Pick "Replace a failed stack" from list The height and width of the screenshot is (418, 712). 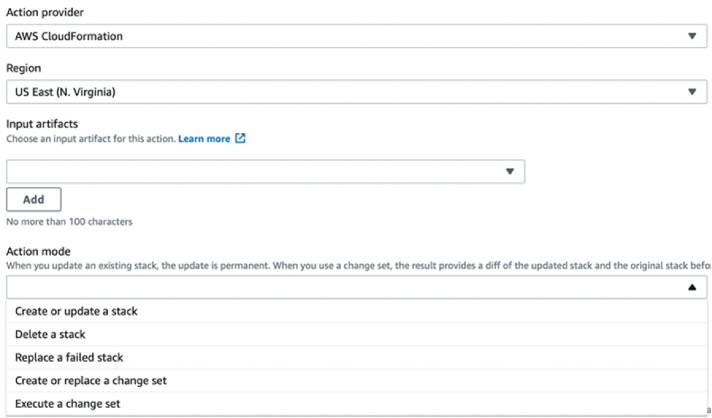click(69, 357)
